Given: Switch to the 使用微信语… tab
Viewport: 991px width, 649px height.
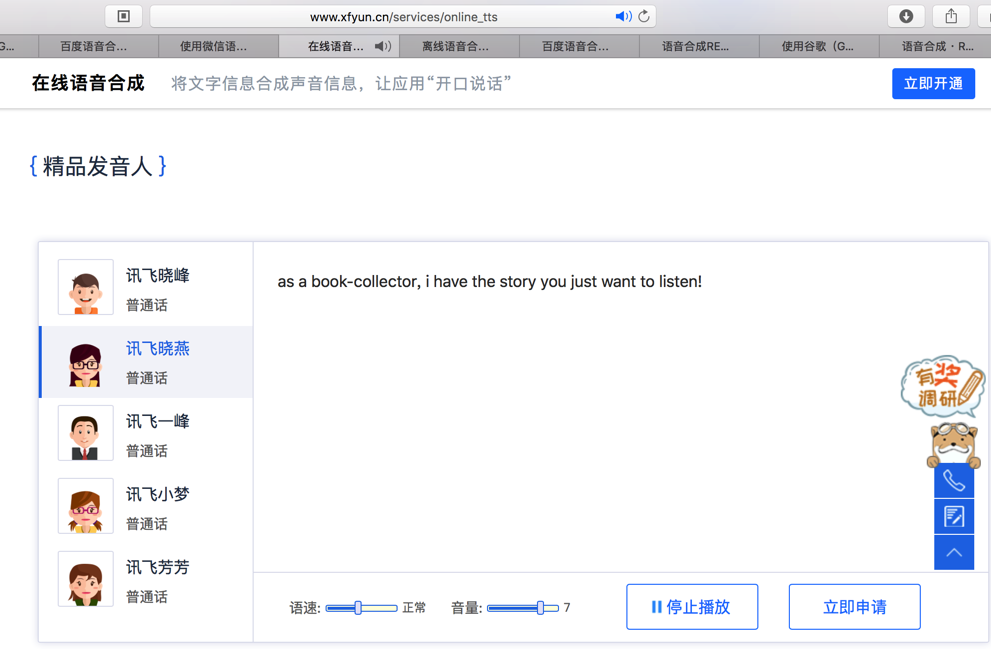Looking at the screenshot, I should point(219,46).
